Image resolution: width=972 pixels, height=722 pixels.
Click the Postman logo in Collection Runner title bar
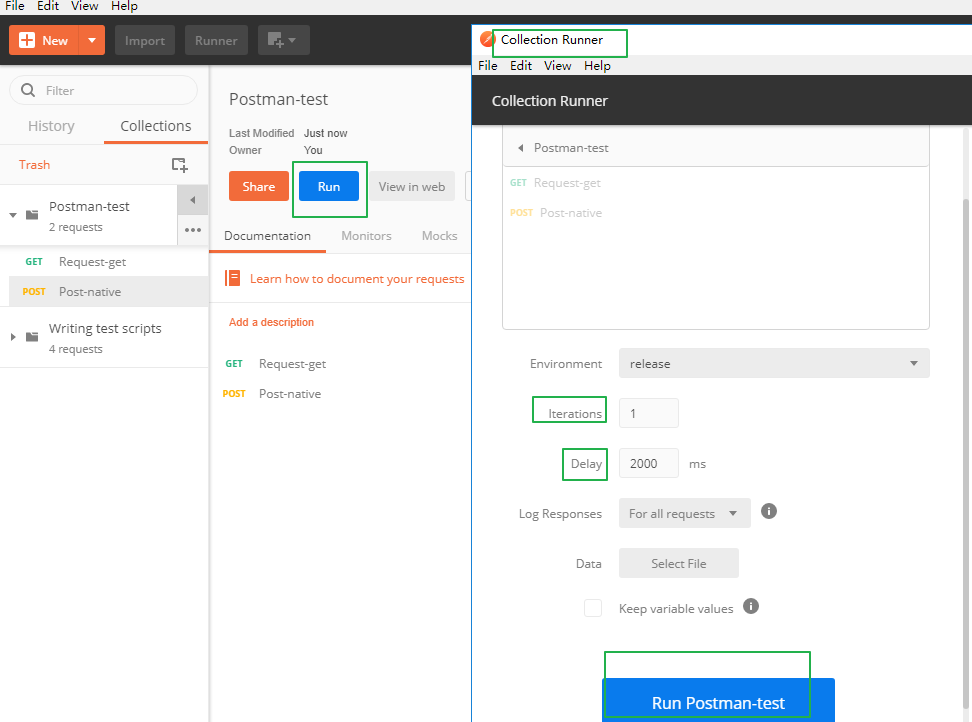[487, 39]
